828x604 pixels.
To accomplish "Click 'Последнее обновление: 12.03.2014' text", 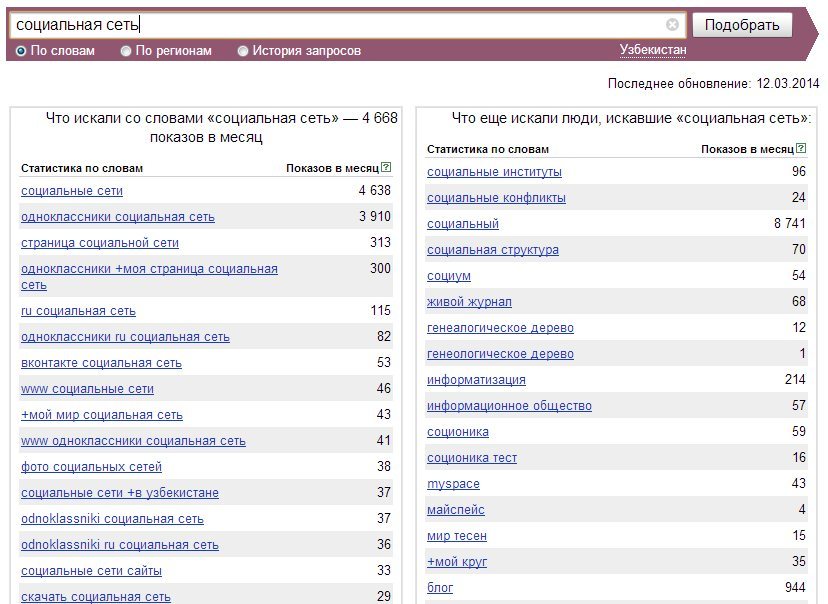I will 713,83.
